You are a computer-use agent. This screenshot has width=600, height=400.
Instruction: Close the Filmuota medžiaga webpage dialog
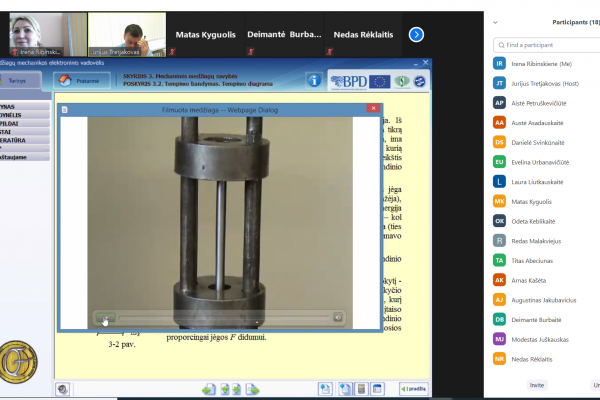coord(373,108)
